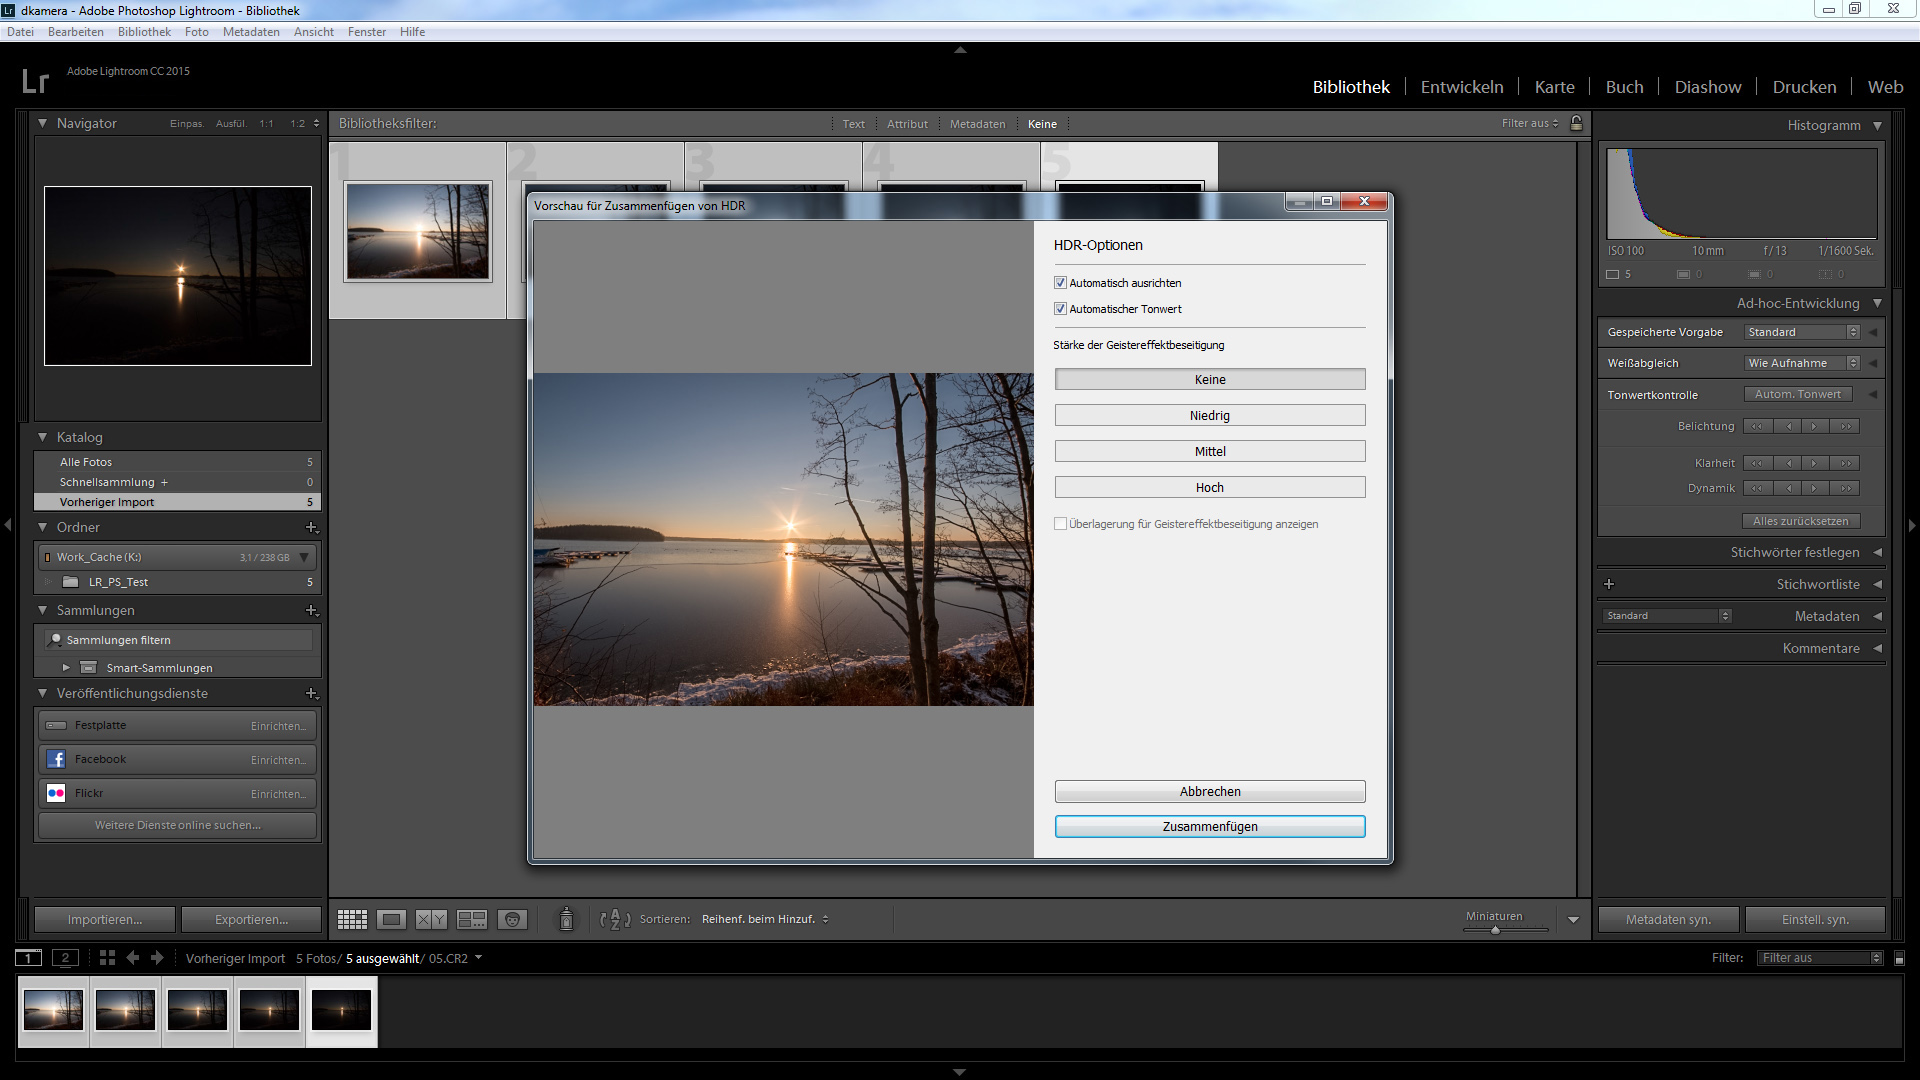Set deghosting strength to Hoch
The height and width of the screenshot is (1080, 1920).
(1210, 488)
